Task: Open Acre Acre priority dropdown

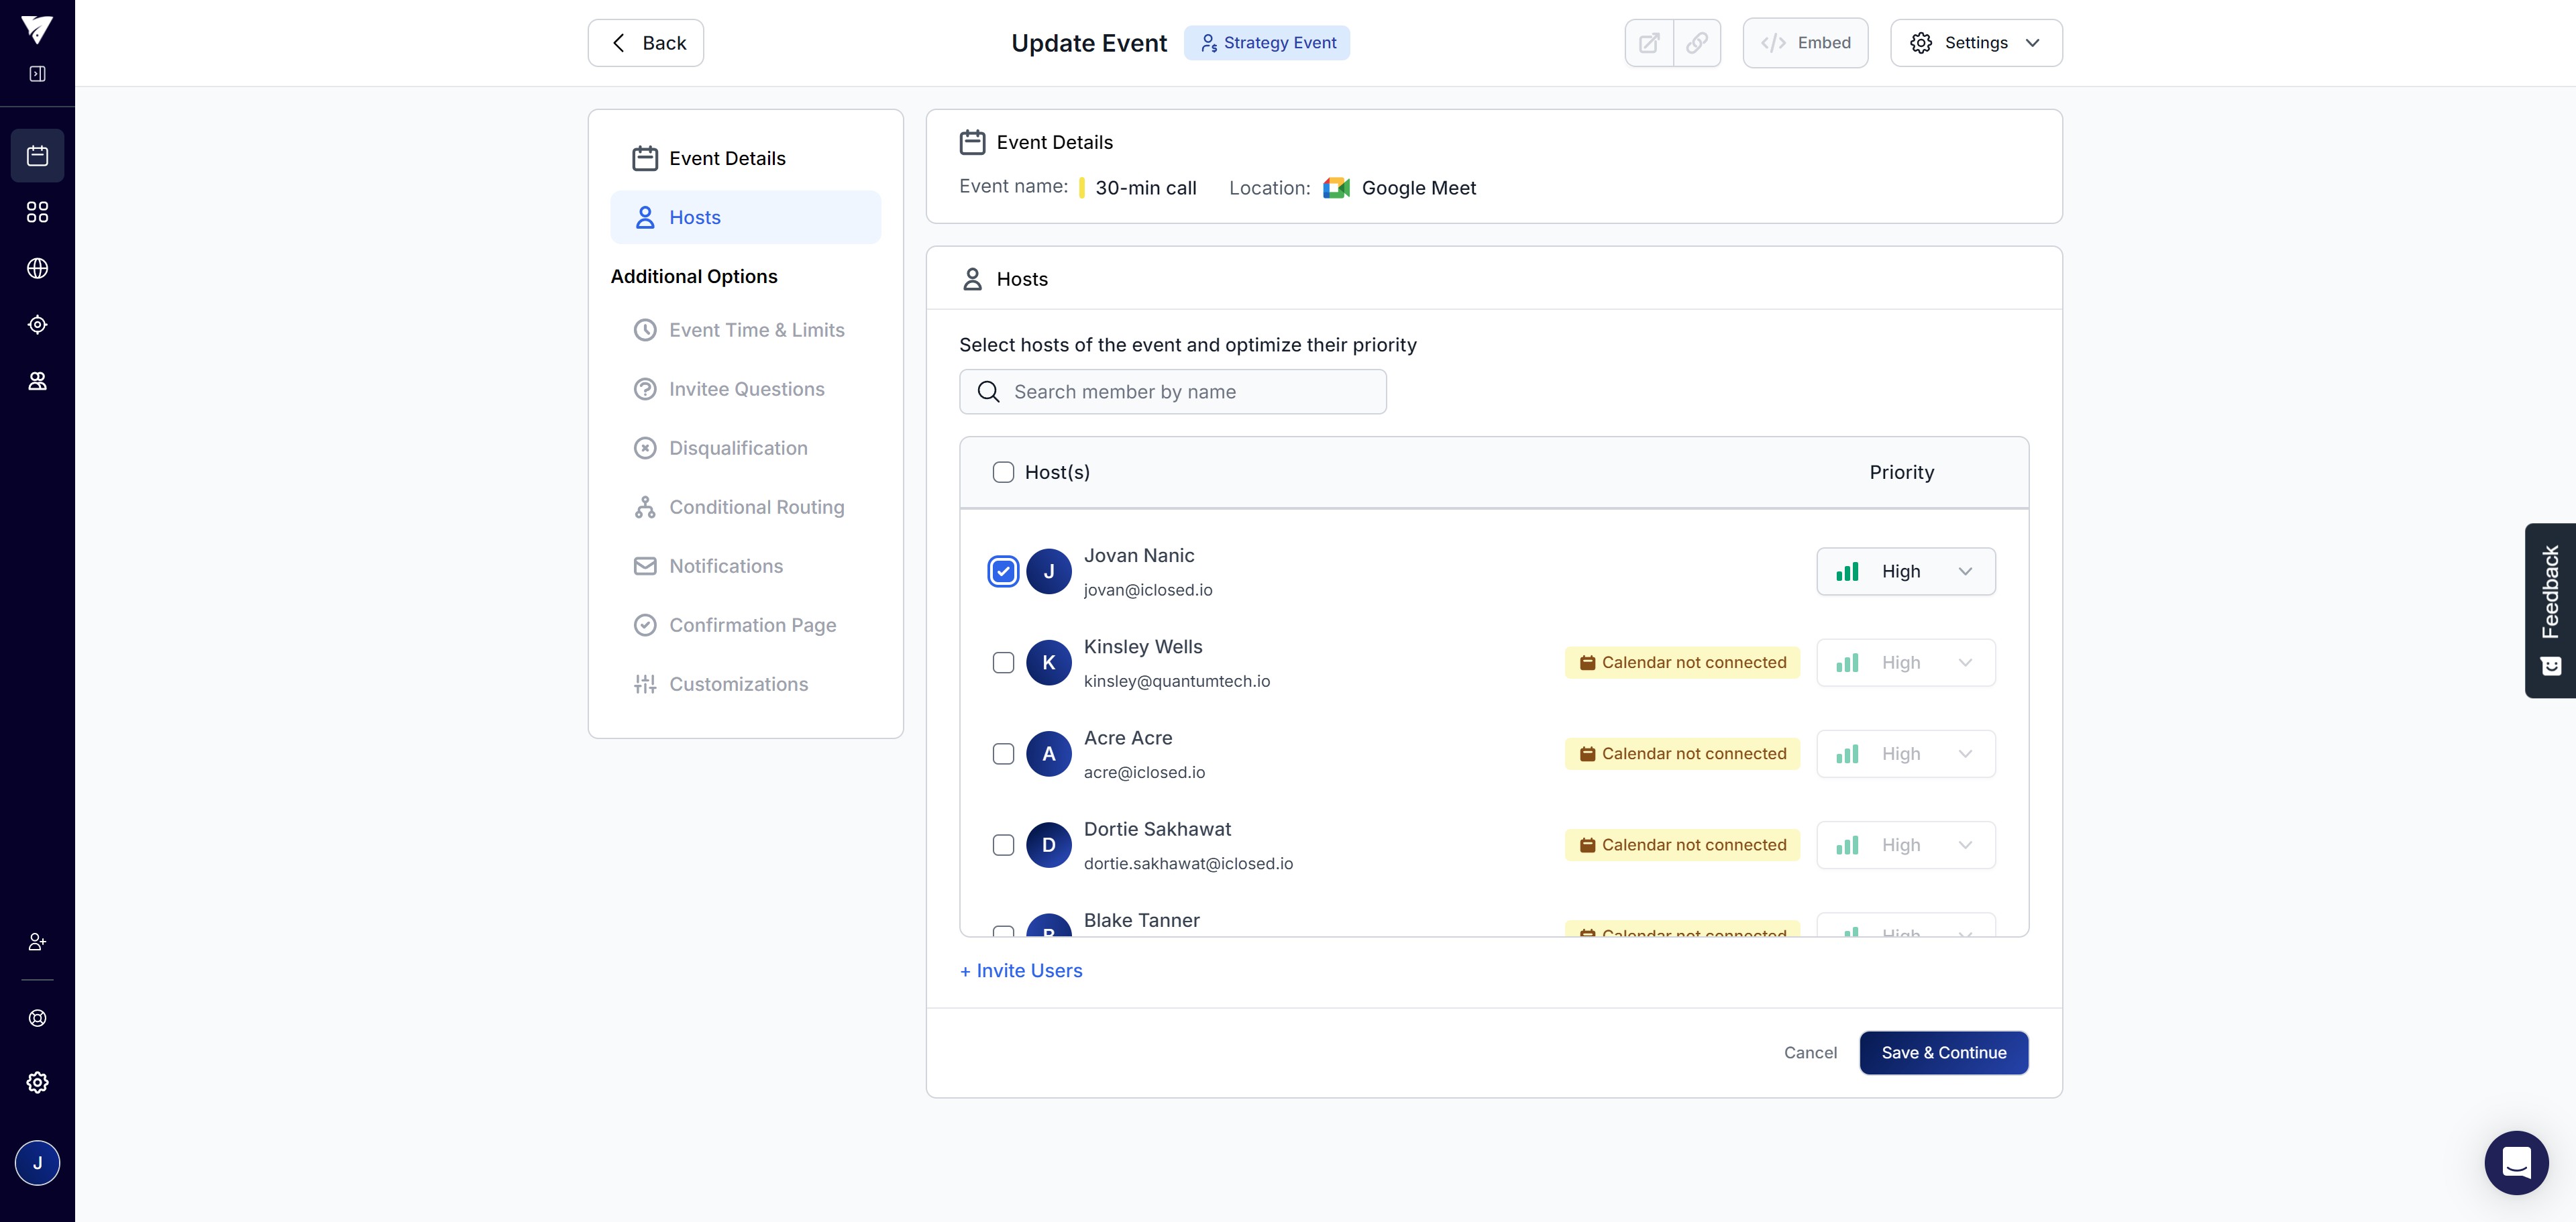Action: [1905, 754]
